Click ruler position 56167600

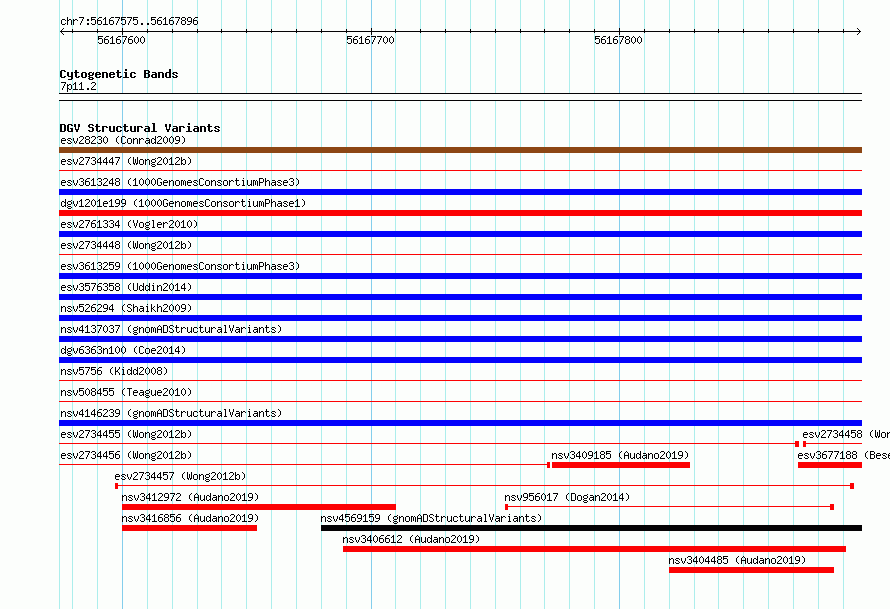121,40
